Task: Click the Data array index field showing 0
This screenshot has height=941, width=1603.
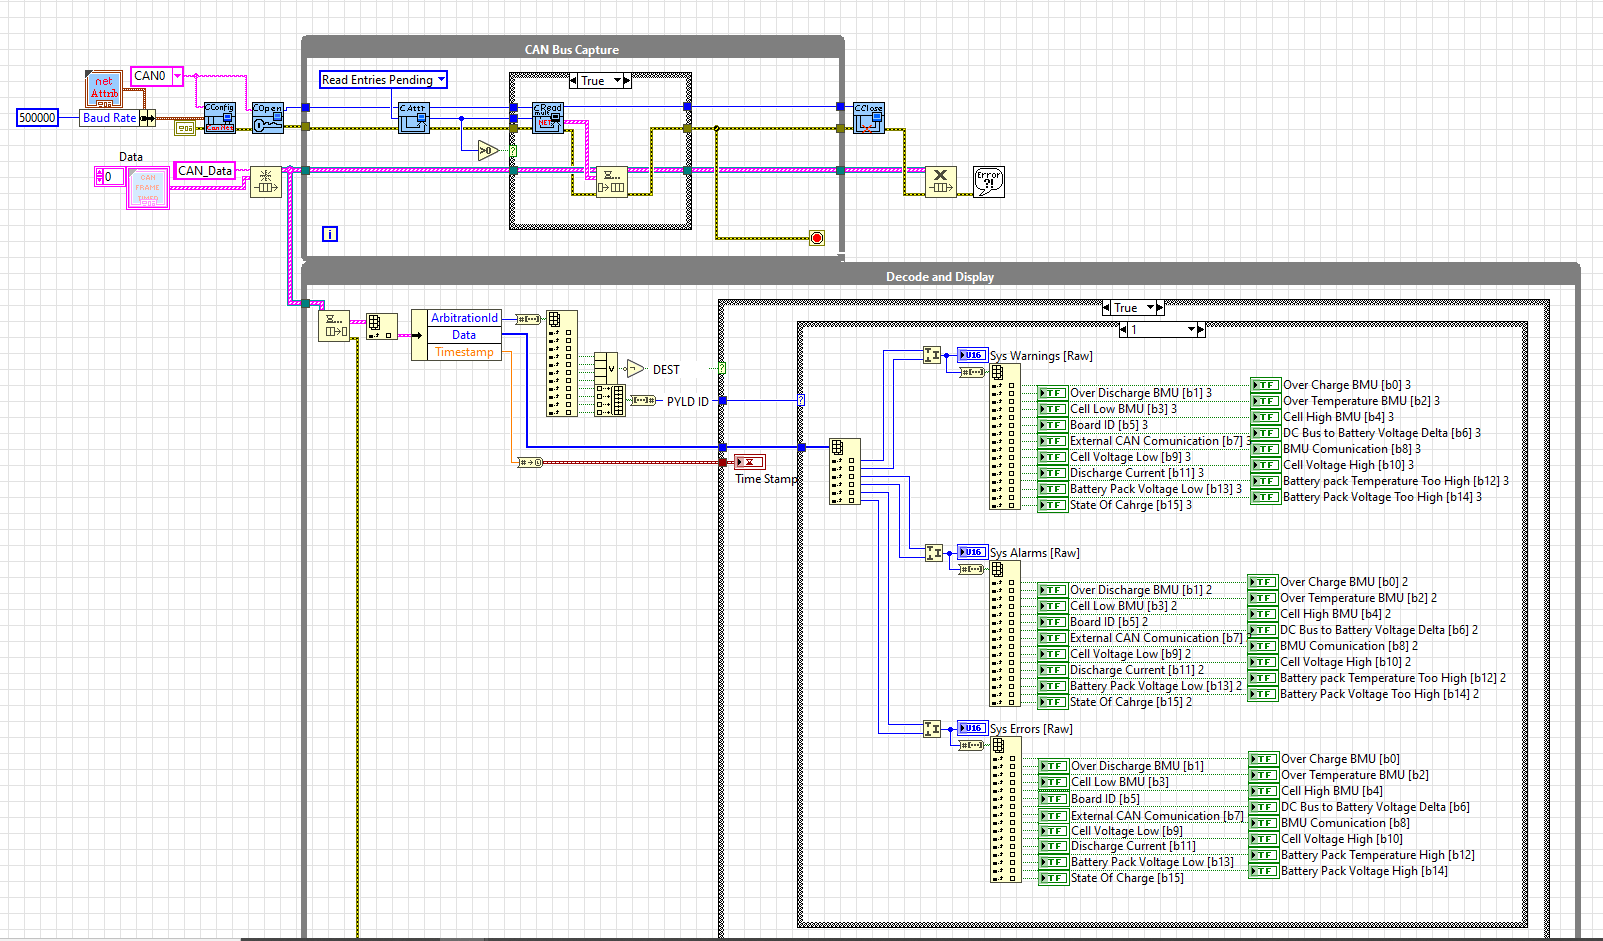Action: click(113, 177)
